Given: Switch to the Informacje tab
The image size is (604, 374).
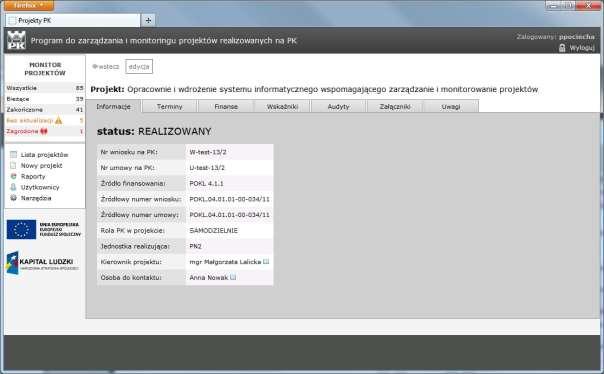Looking at the screenshot, I should [x=114, y=106].
